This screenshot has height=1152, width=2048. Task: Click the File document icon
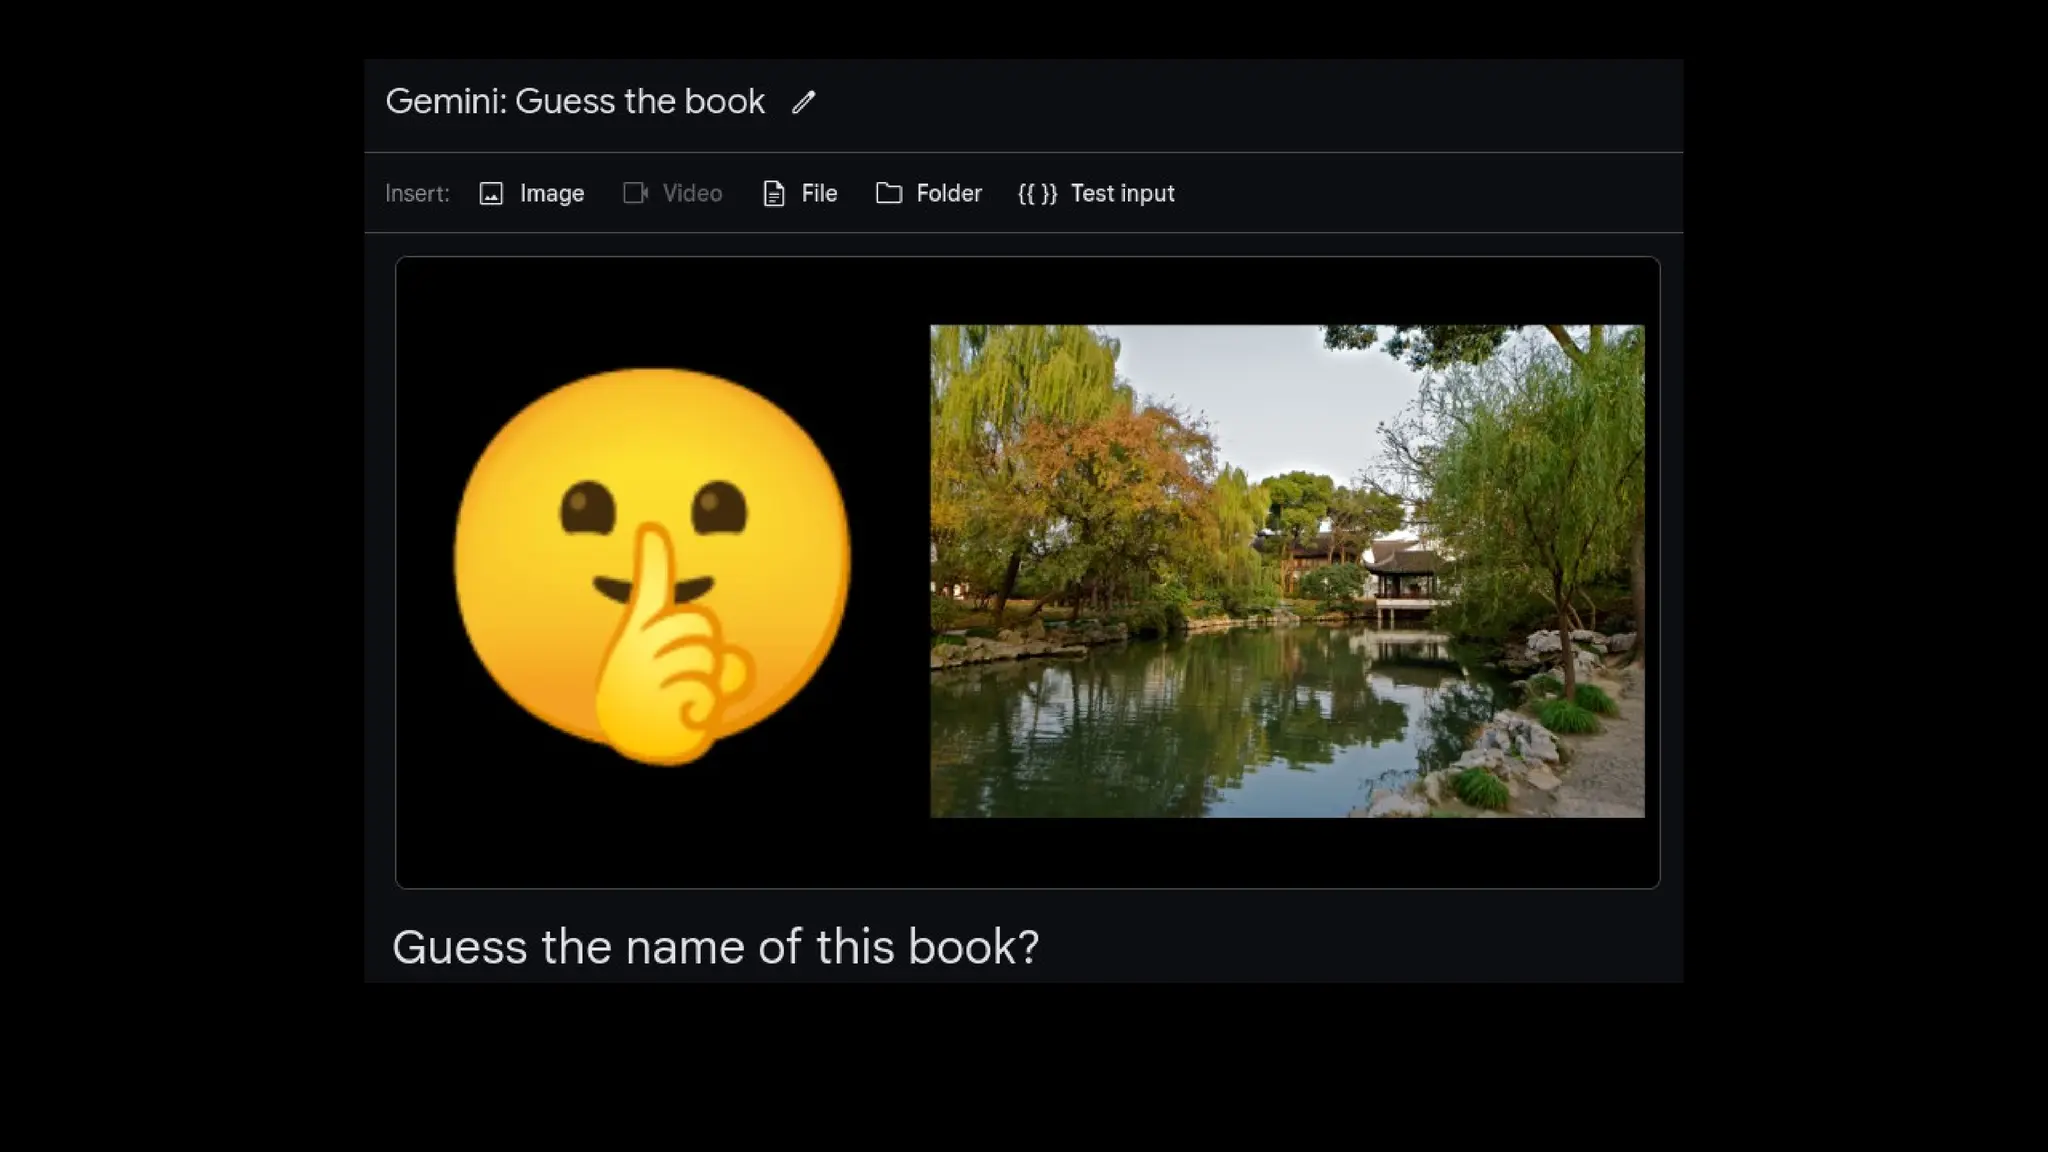tap(773, 193)
